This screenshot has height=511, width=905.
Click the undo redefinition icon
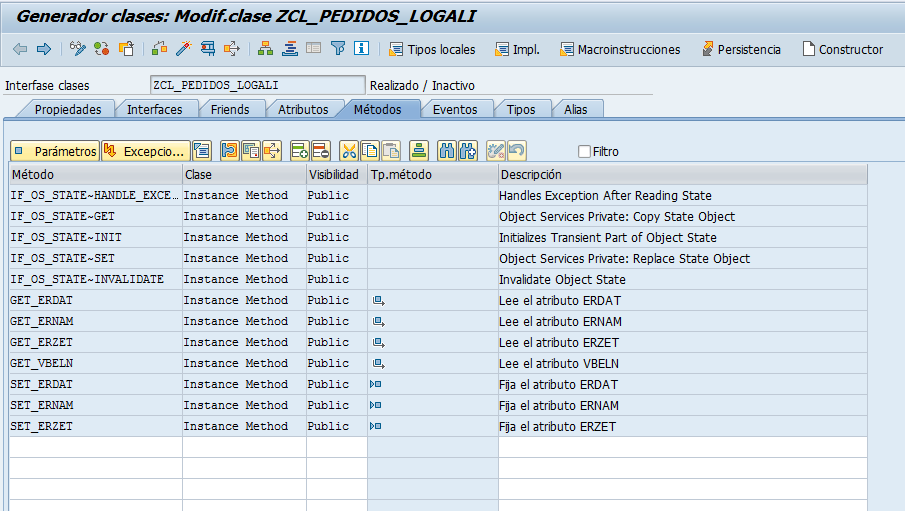point(250,151)
